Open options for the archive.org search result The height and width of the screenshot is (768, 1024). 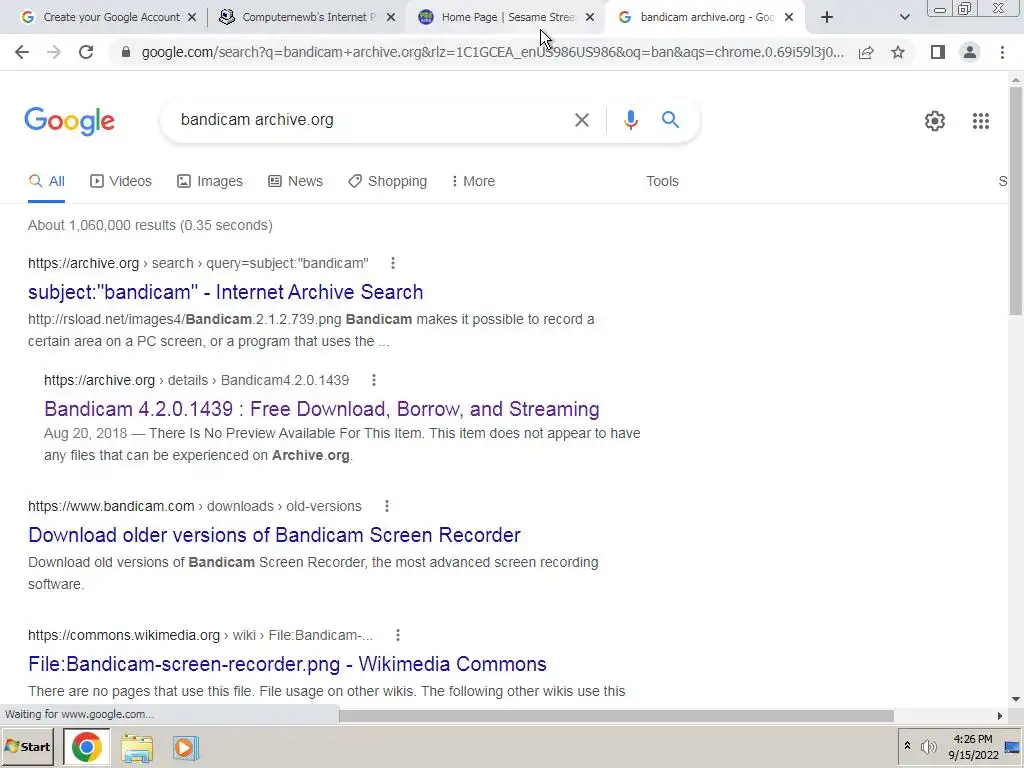(x=392, y=263)
